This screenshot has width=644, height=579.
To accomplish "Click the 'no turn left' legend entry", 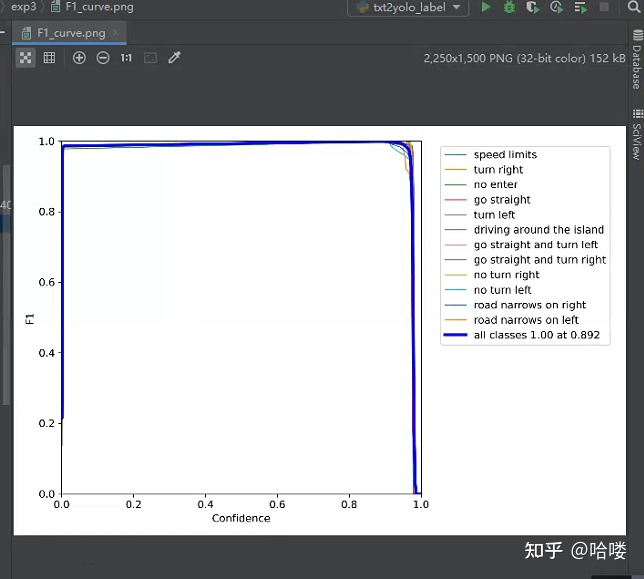I will 488,290.
